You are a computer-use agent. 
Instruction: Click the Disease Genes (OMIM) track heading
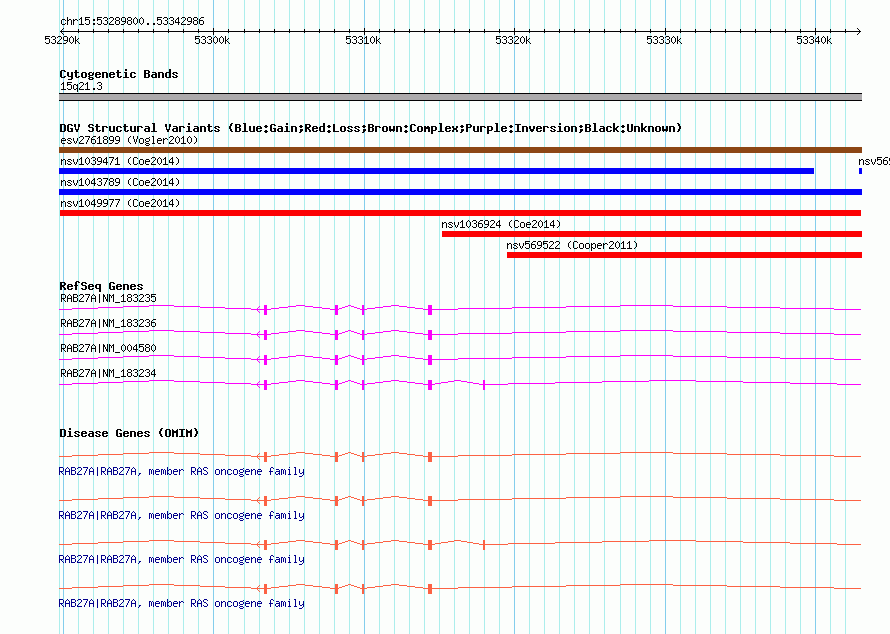(x=129, y=433)
